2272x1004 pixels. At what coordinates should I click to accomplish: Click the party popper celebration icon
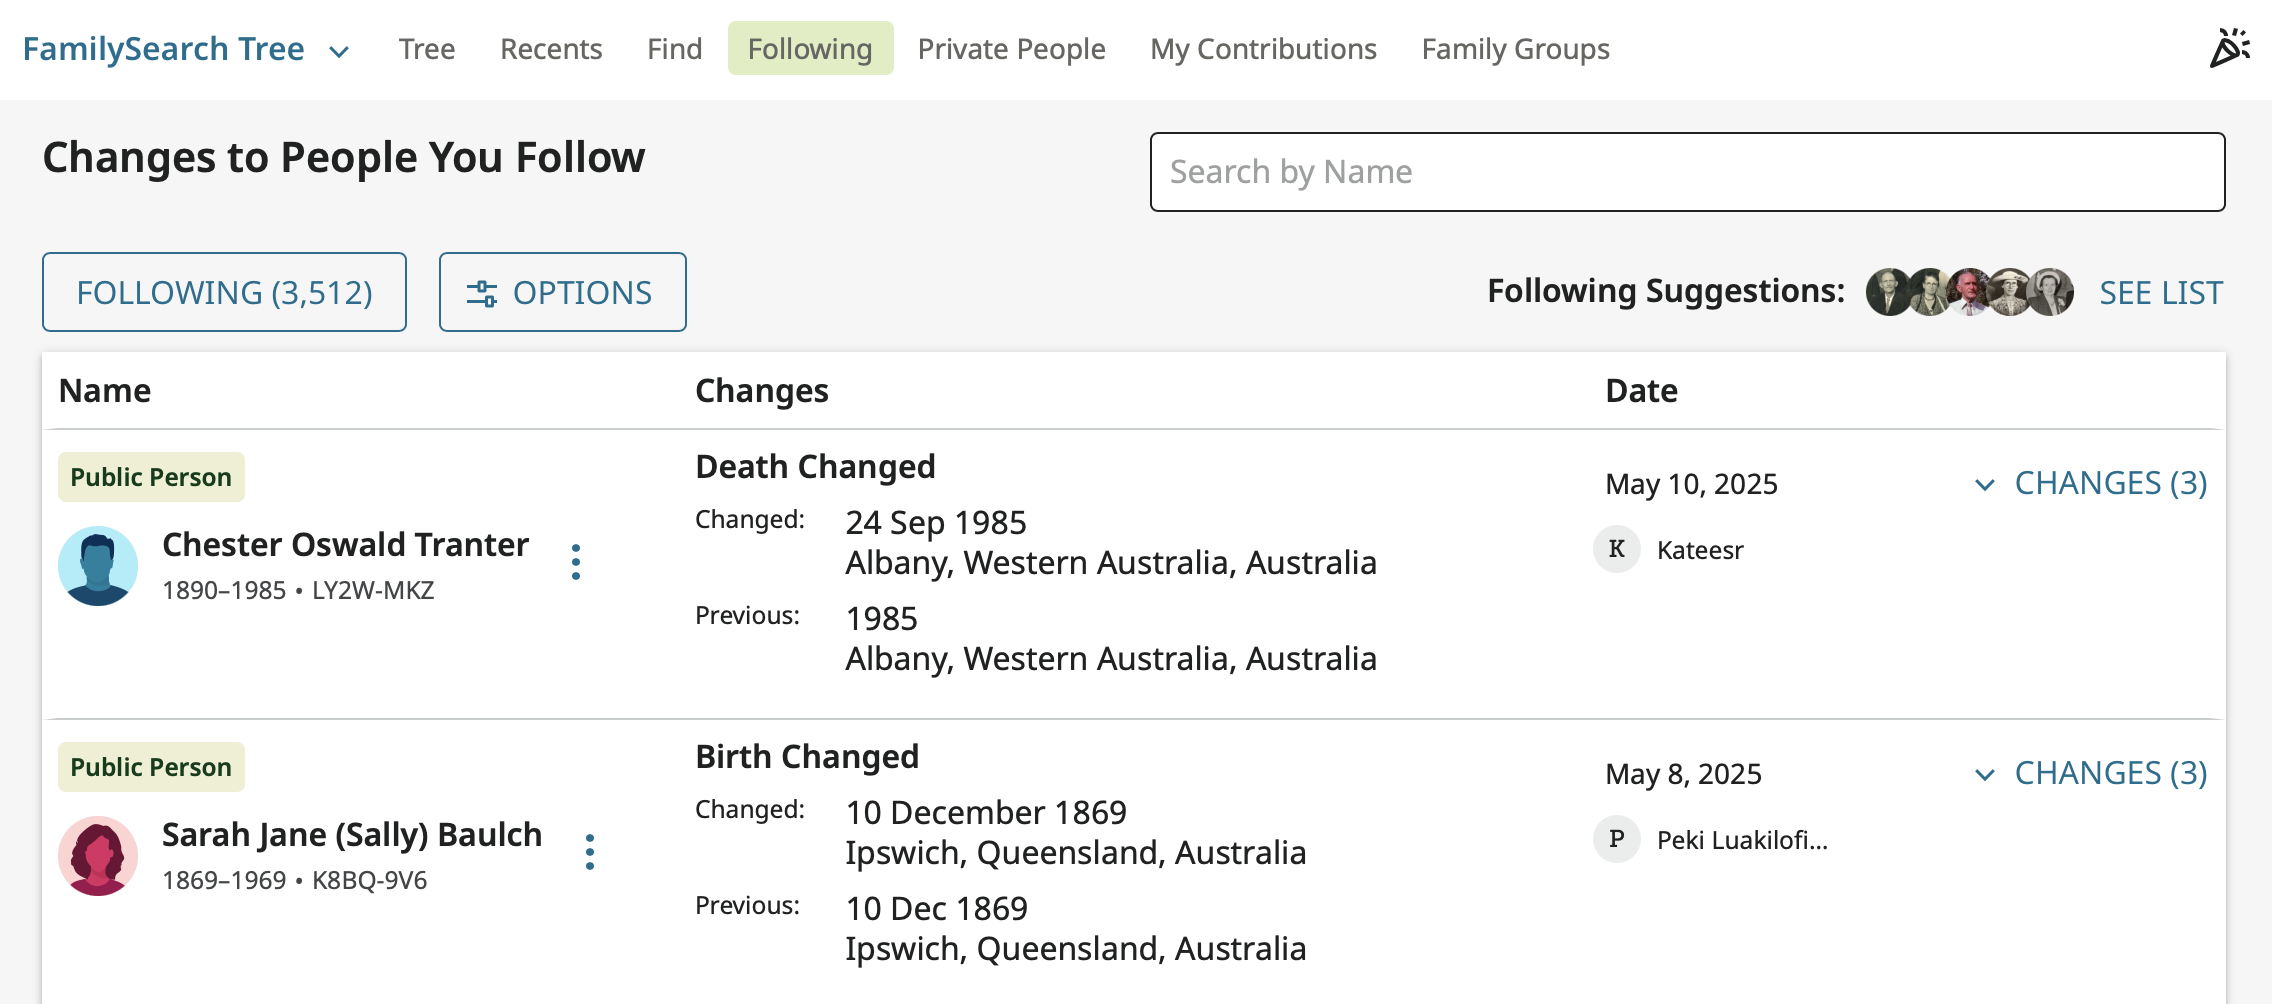click(x=2229, y=48)
